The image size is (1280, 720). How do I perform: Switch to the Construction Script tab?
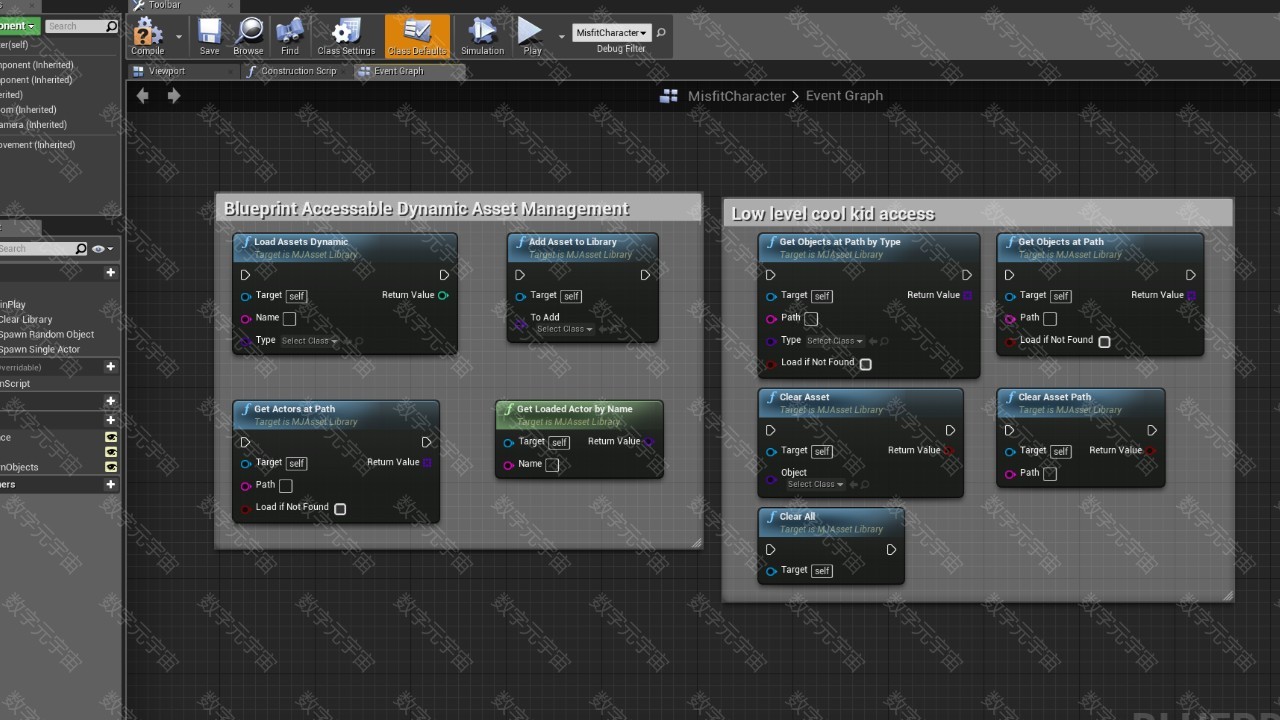pos(297,71)
